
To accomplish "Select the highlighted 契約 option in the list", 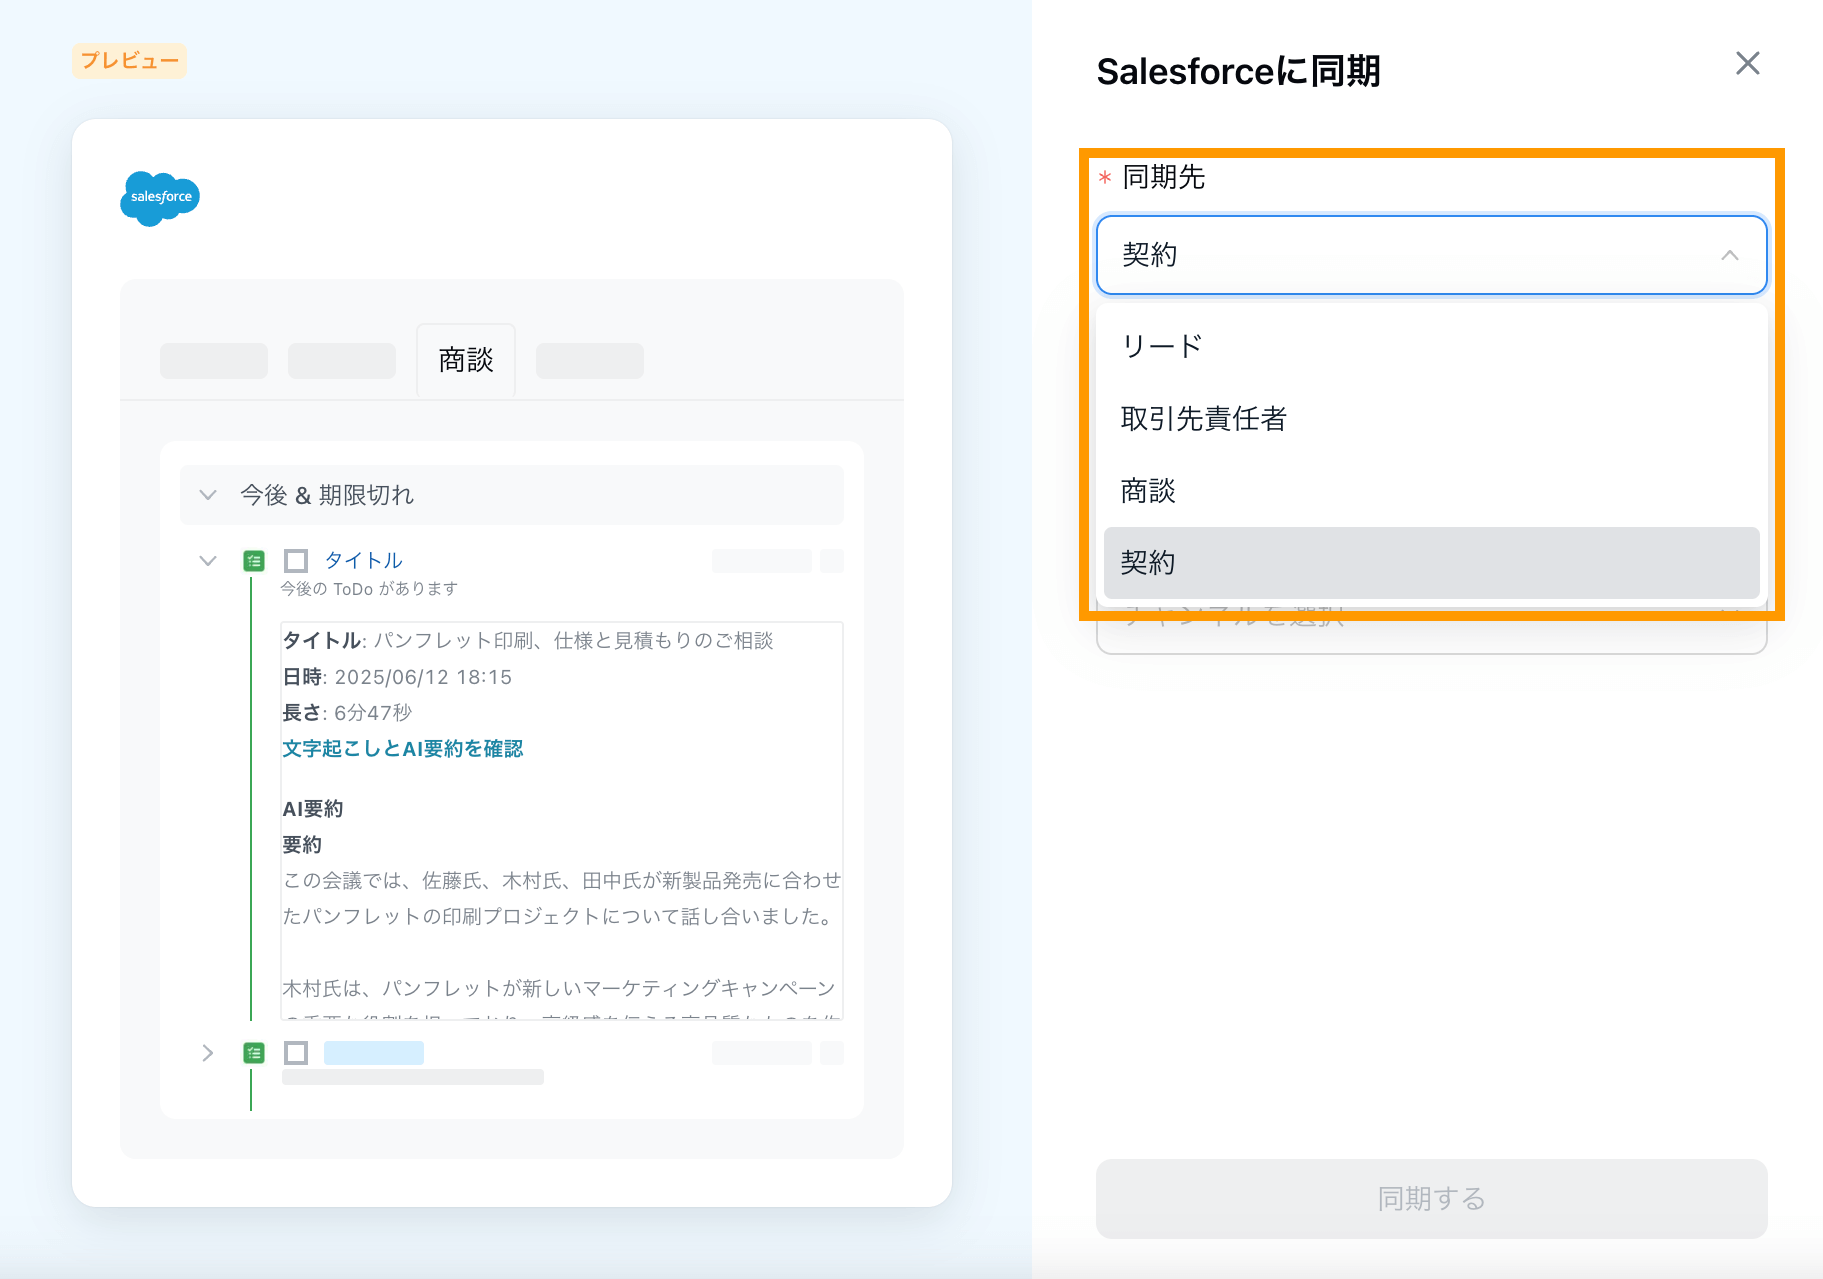I will click(x=1431, y=562).
